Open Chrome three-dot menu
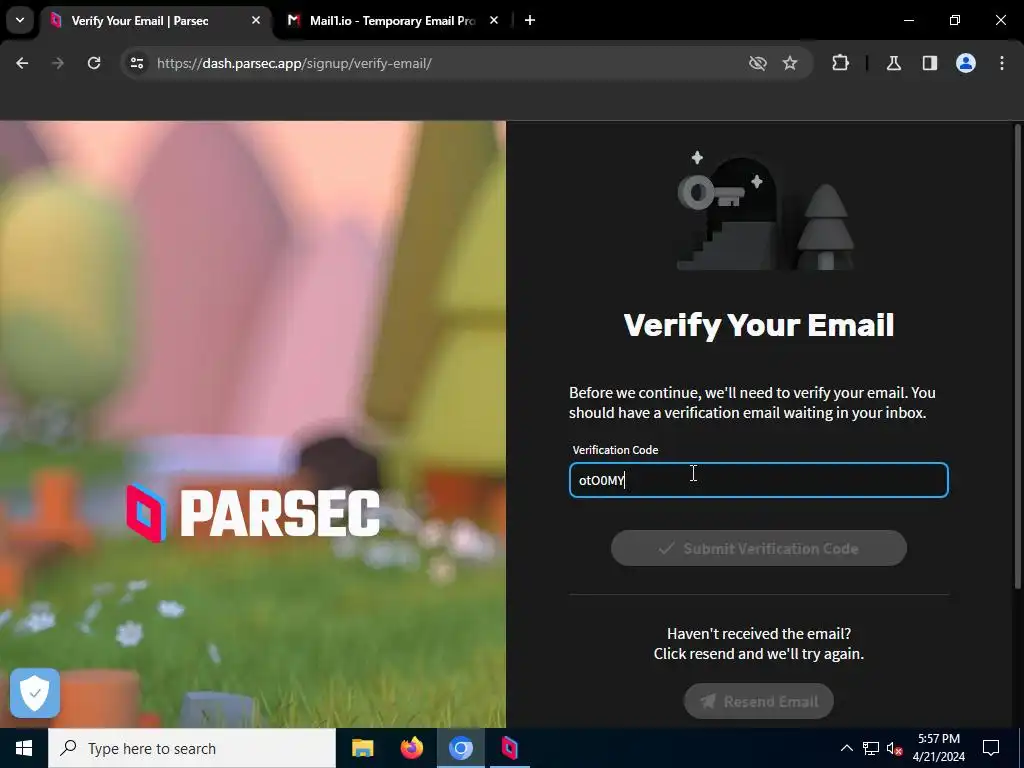Image resolution: width=1024 pixels, height=768 pixels. click(1002, 63)
